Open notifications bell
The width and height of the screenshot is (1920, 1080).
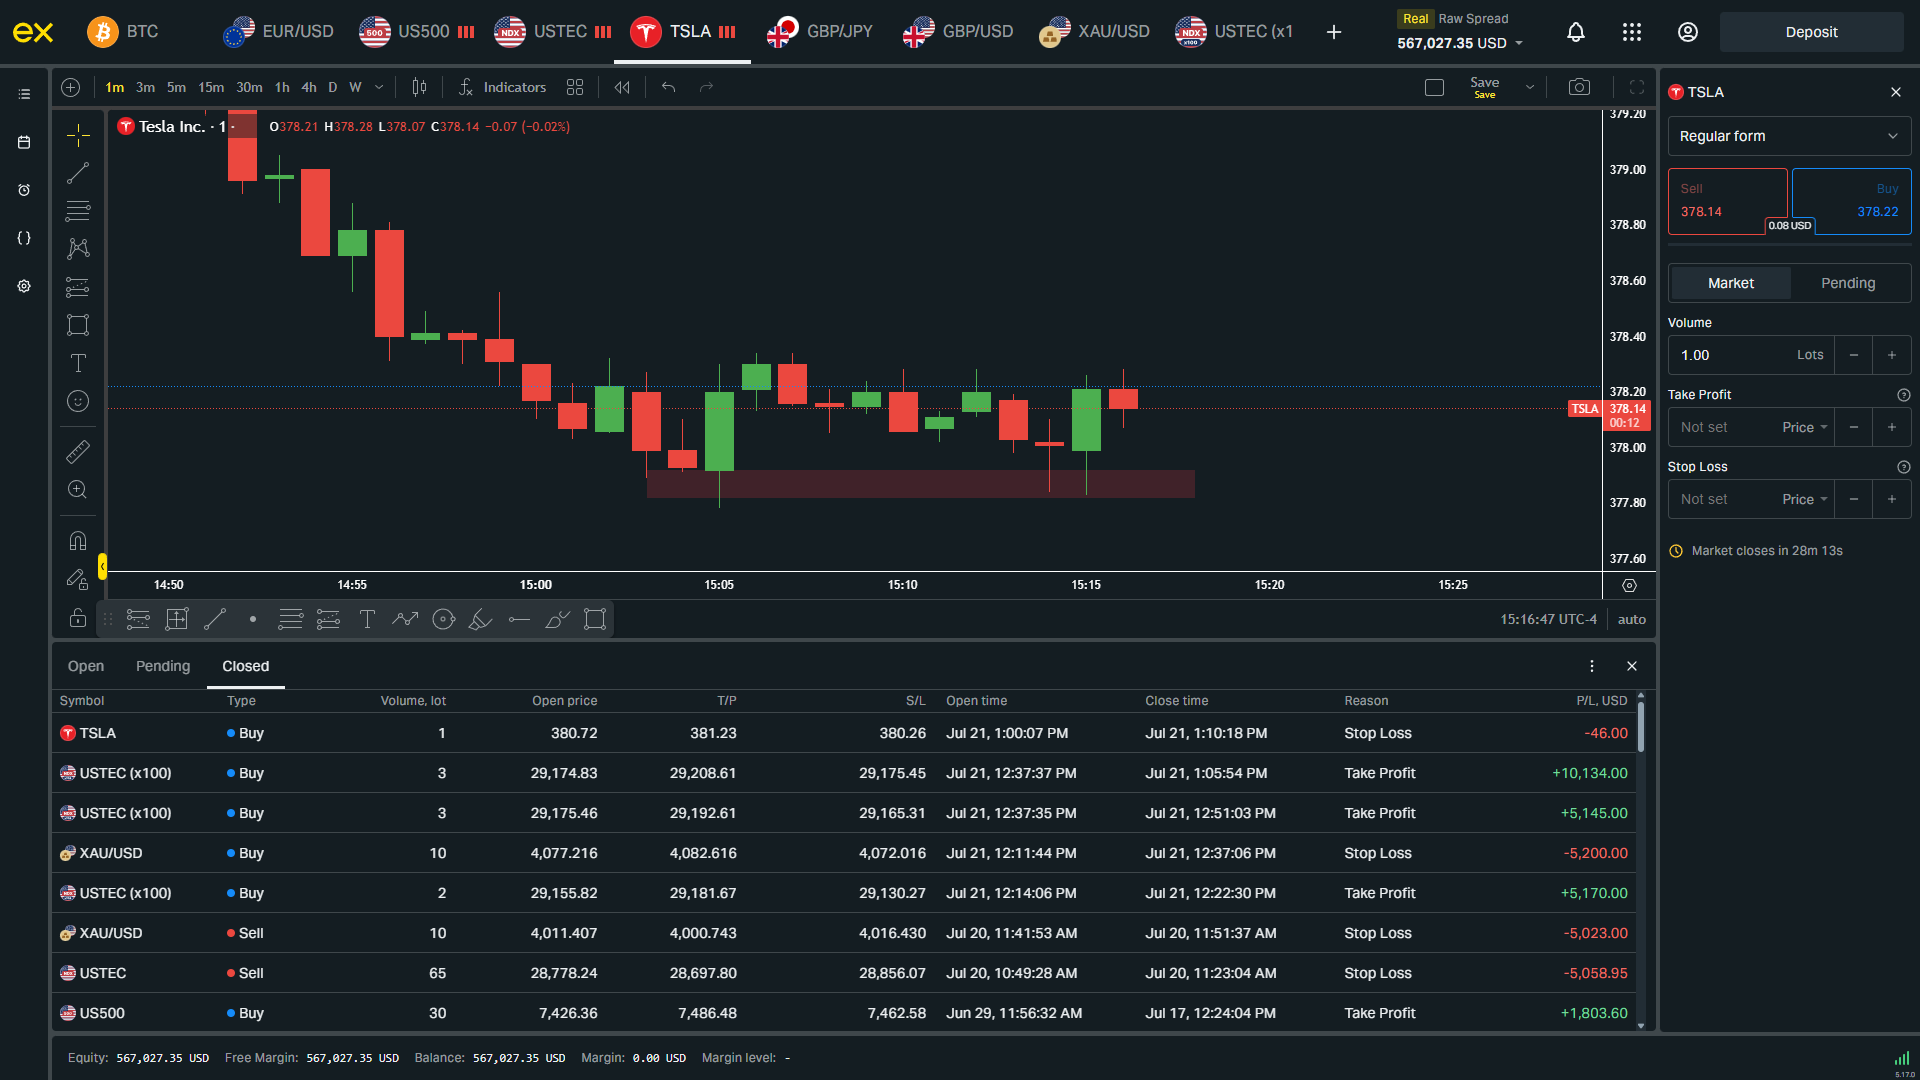click(1576, 32)
